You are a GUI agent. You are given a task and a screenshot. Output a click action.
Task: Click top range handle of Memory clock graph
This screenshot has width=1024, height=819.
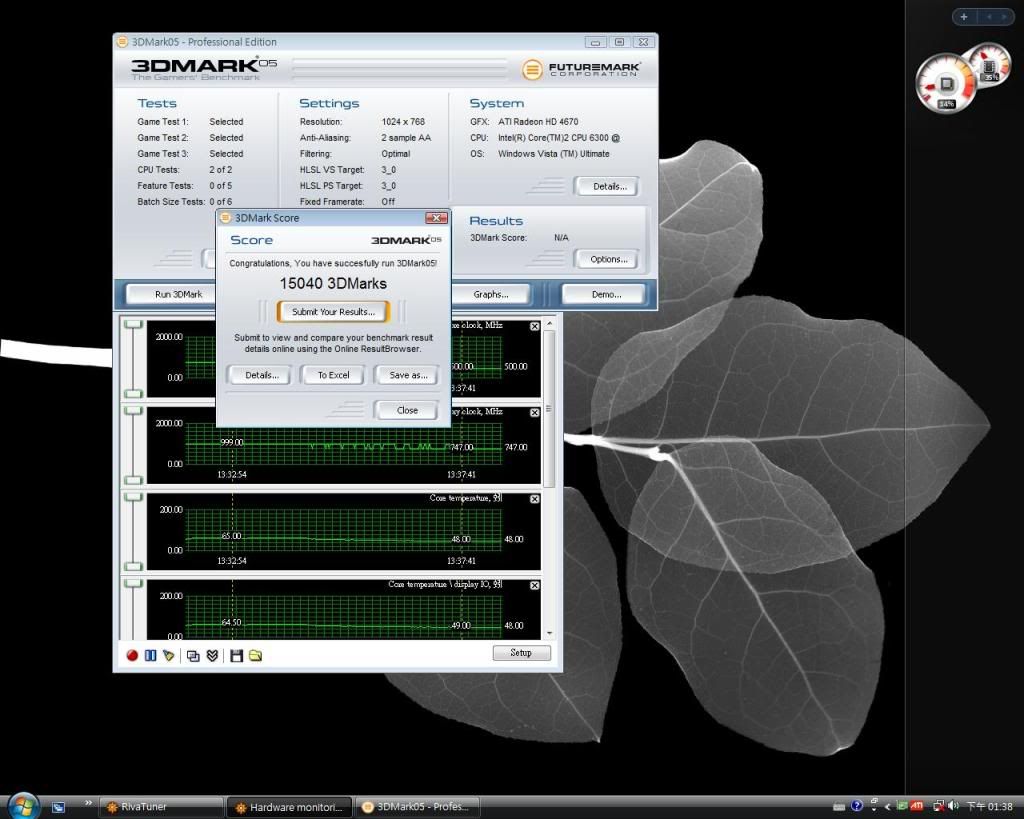[x=133, y=411]
